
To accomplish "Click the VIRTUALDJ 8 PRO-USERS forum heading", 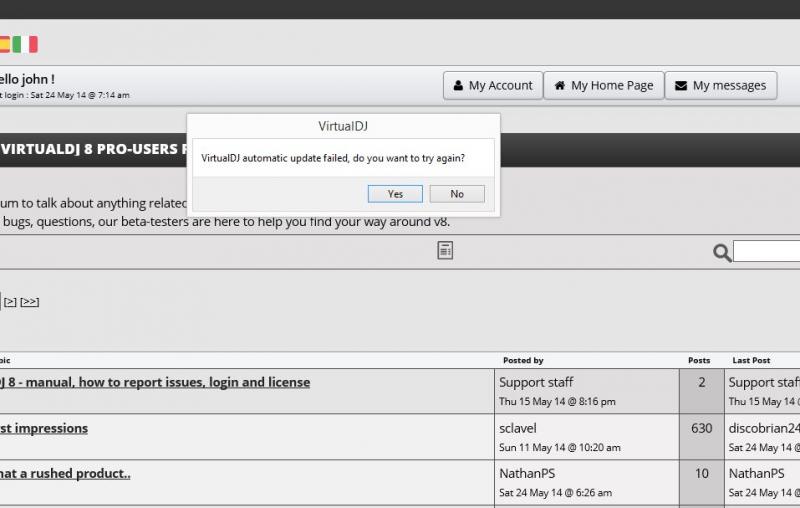I will (x=93, y=149).
